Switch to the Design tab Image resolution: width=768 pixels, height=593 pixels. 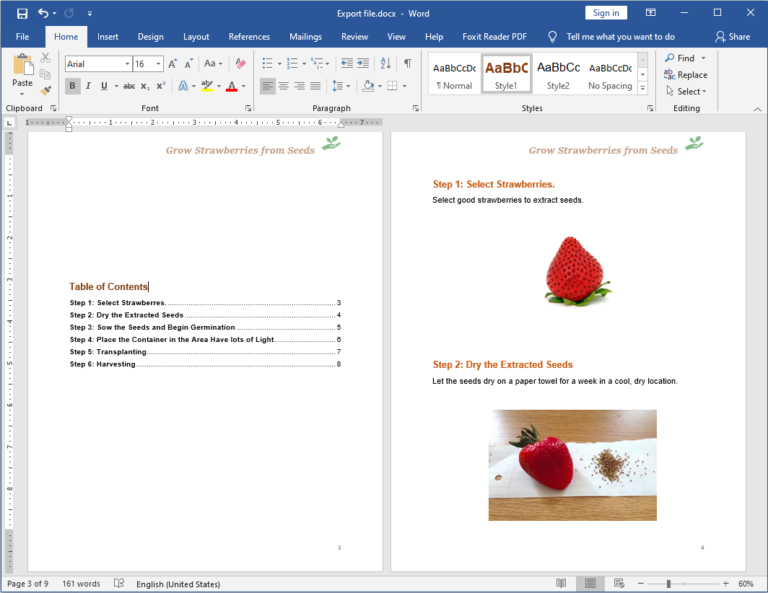(x=150, y=37)
